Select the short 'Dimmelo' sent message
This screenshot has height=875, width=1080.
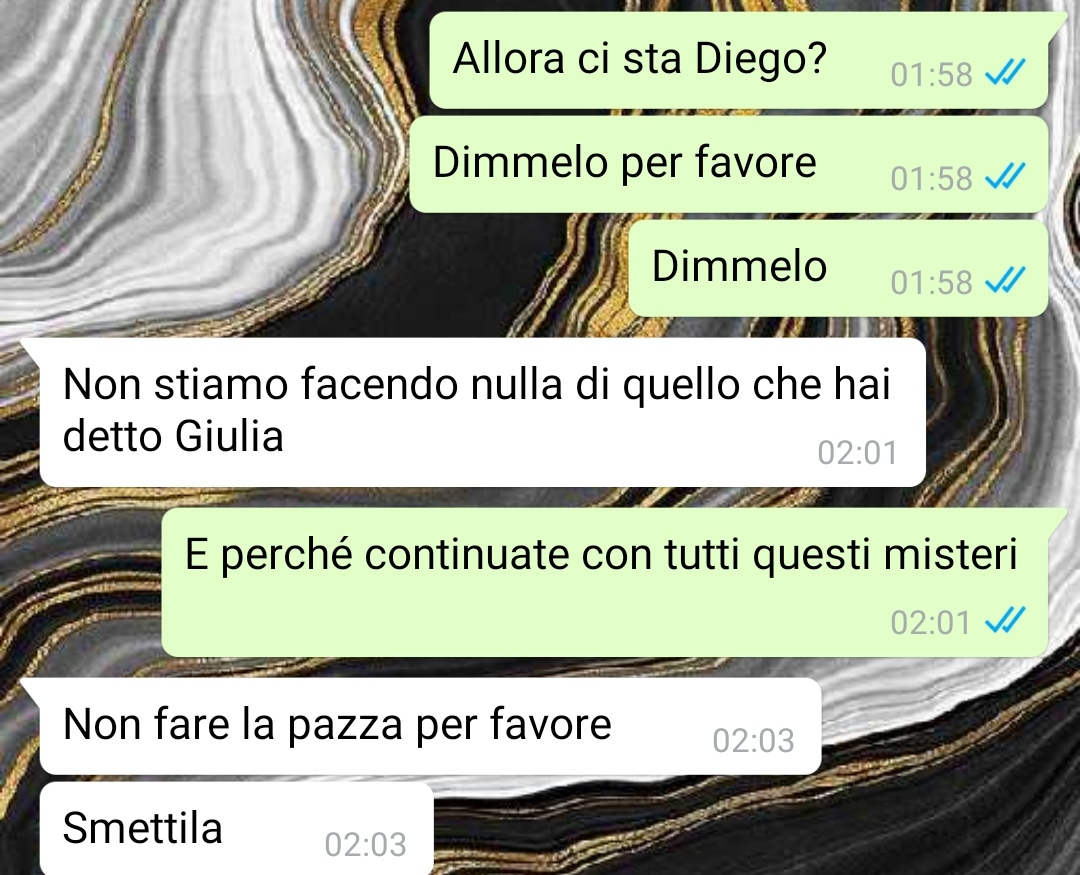coord(838,269)
